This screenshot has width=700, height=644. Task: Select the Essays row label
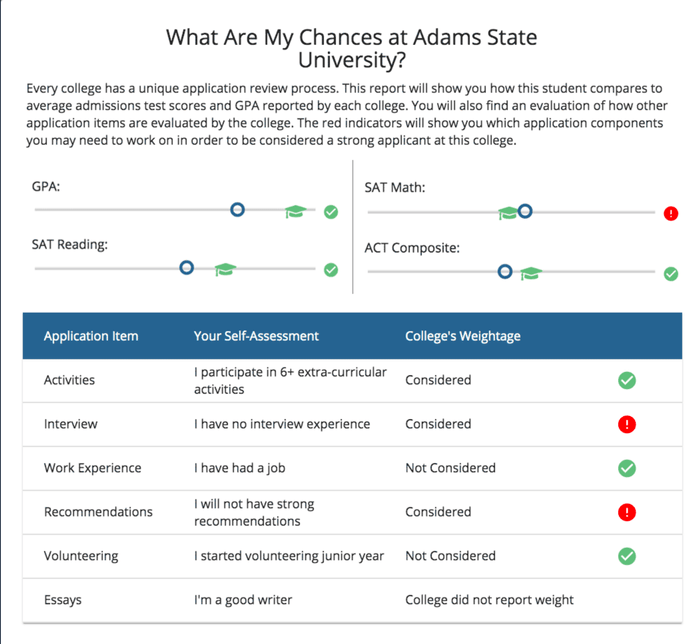pos(63,600)
